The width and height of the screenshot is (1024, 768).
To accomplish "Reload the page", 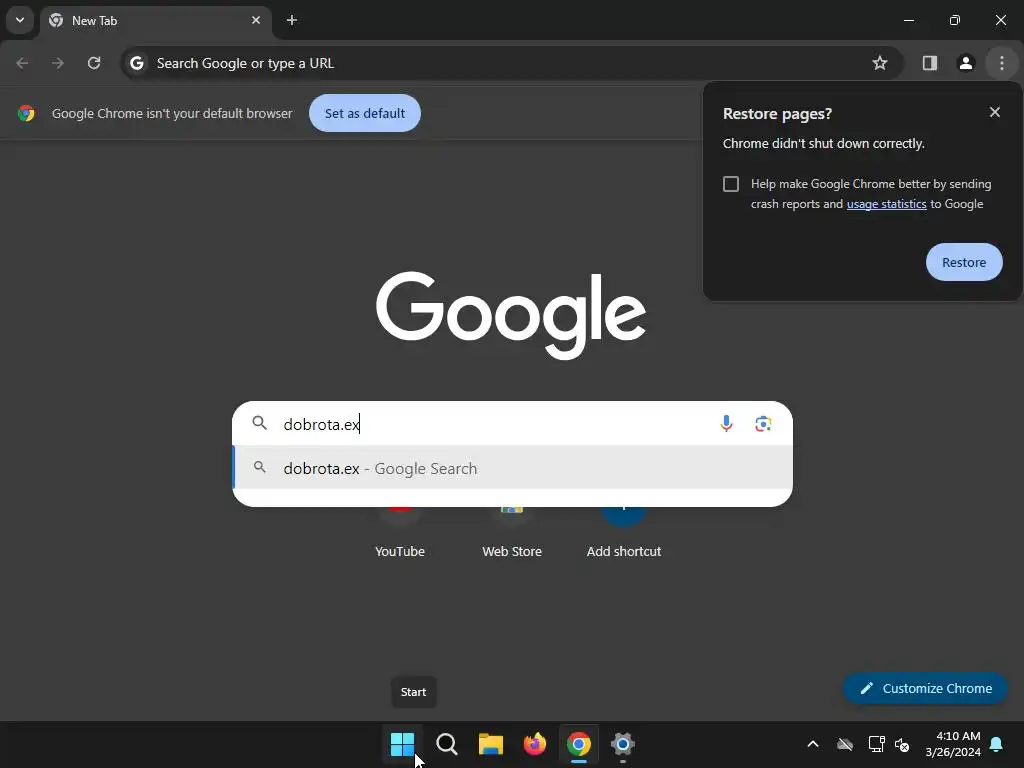I will point(94,63).
